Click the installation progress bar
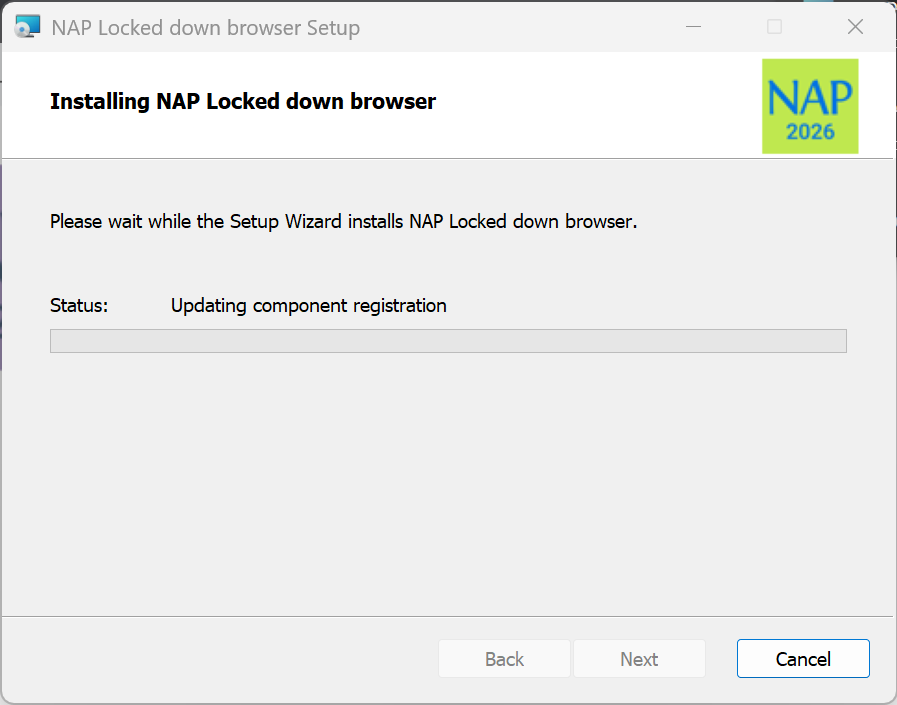897x705 pixels. tap(448, 341)
